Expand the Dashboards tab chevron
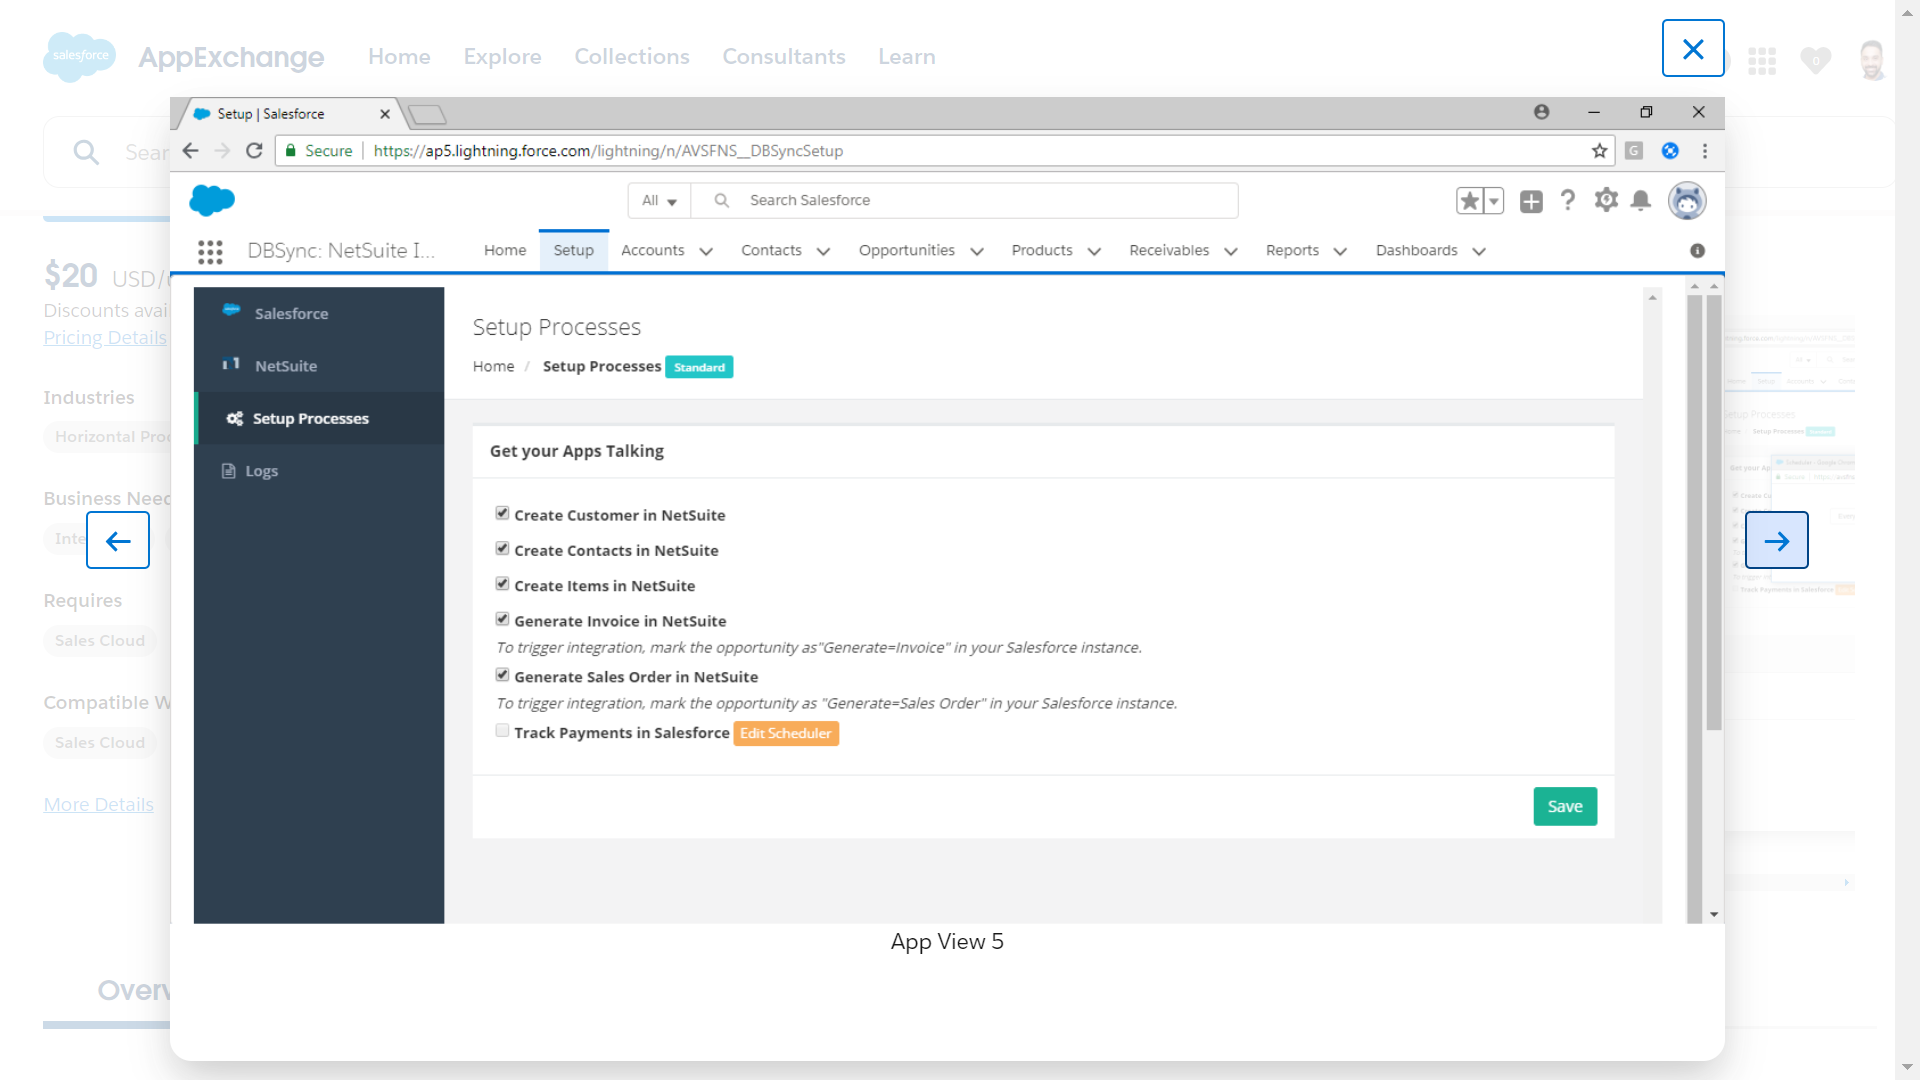This screenshot has width=1920, height=1080. coord(1479,252)
